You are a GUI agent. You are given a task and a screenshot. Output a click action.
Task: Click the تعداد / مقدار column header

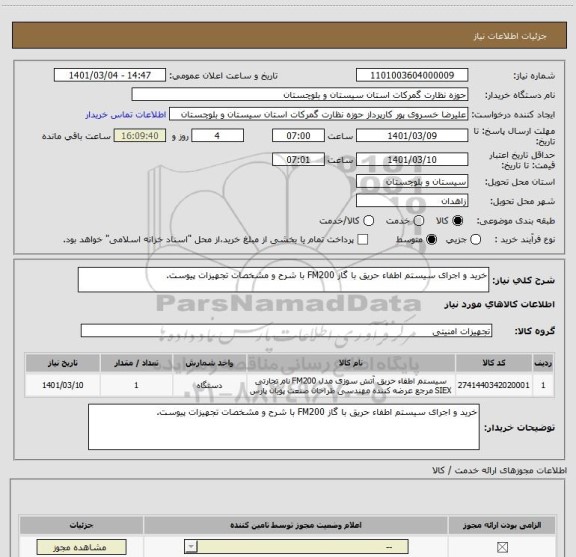coord(136,363)
